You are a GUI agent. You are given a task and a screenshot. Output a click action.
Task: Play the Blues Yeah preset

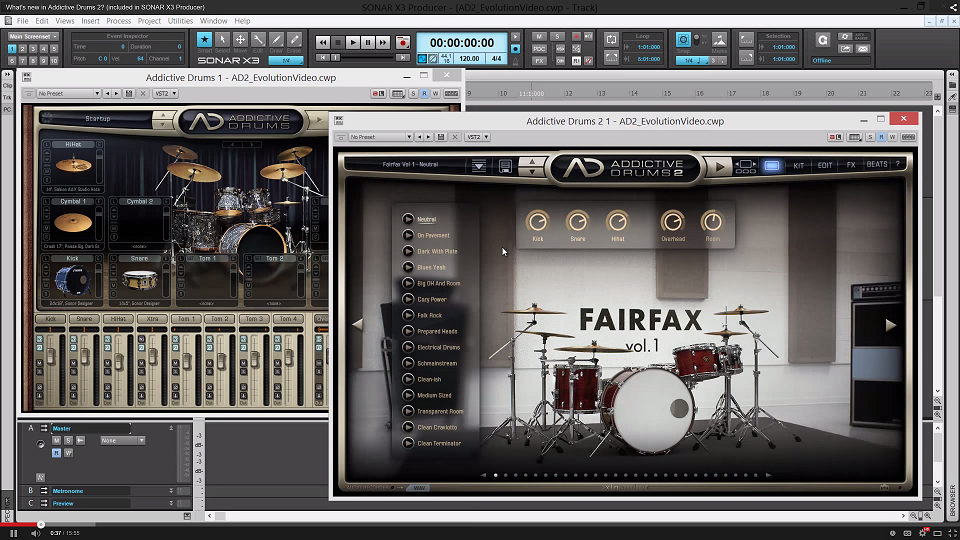[x=408, y=267]
